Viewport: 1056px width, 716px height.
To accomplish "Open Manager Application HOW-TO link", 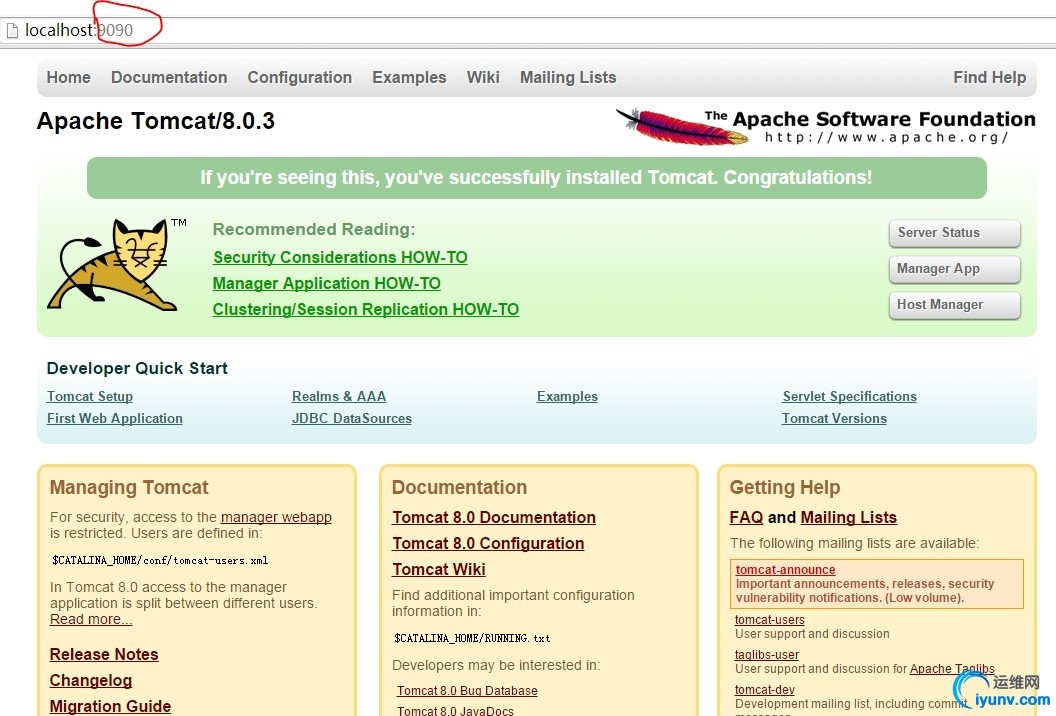I will click(327, 284).
